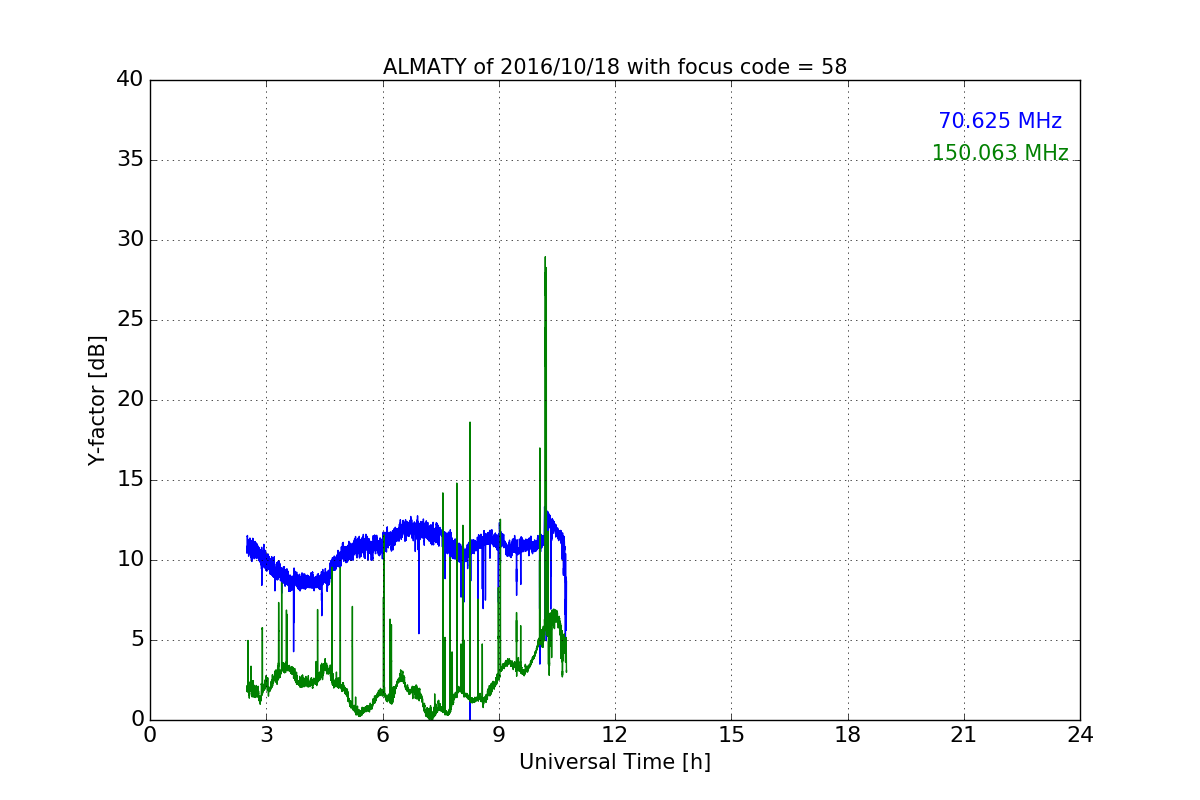The width and height of the screenshot is (1200, 800).
Task: Select the green '150.063 MHz' legend label
Action: [x=1000, y=153]
